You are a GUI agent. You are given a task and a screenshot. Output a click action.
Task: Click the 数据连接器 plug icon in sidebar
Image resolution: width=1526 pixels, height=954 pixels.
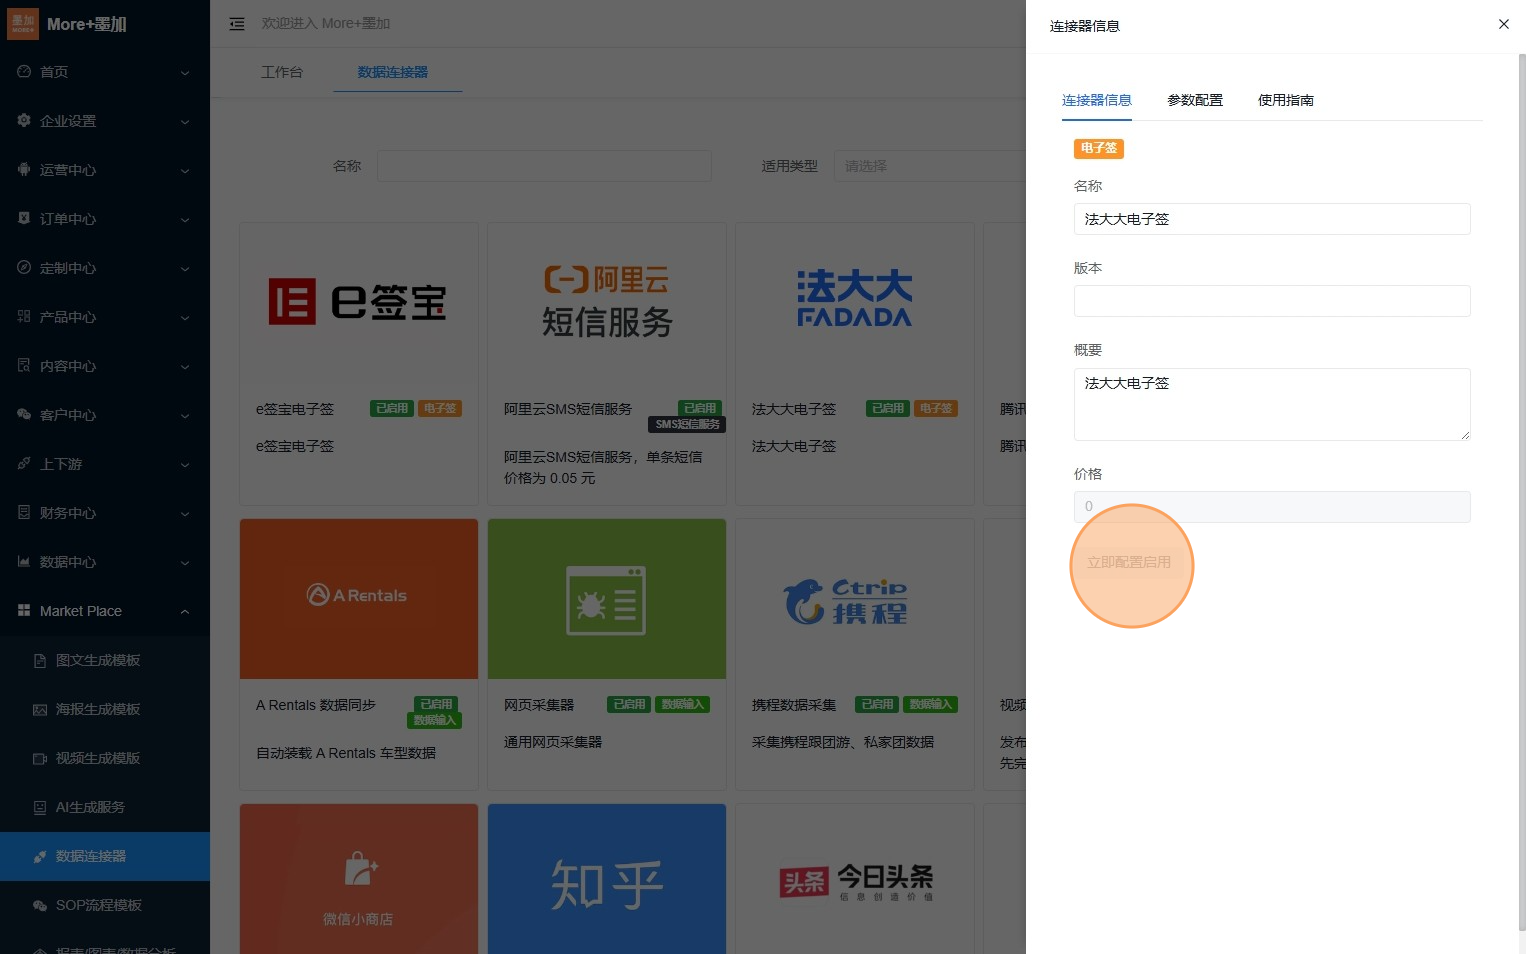tap(40, 856)
